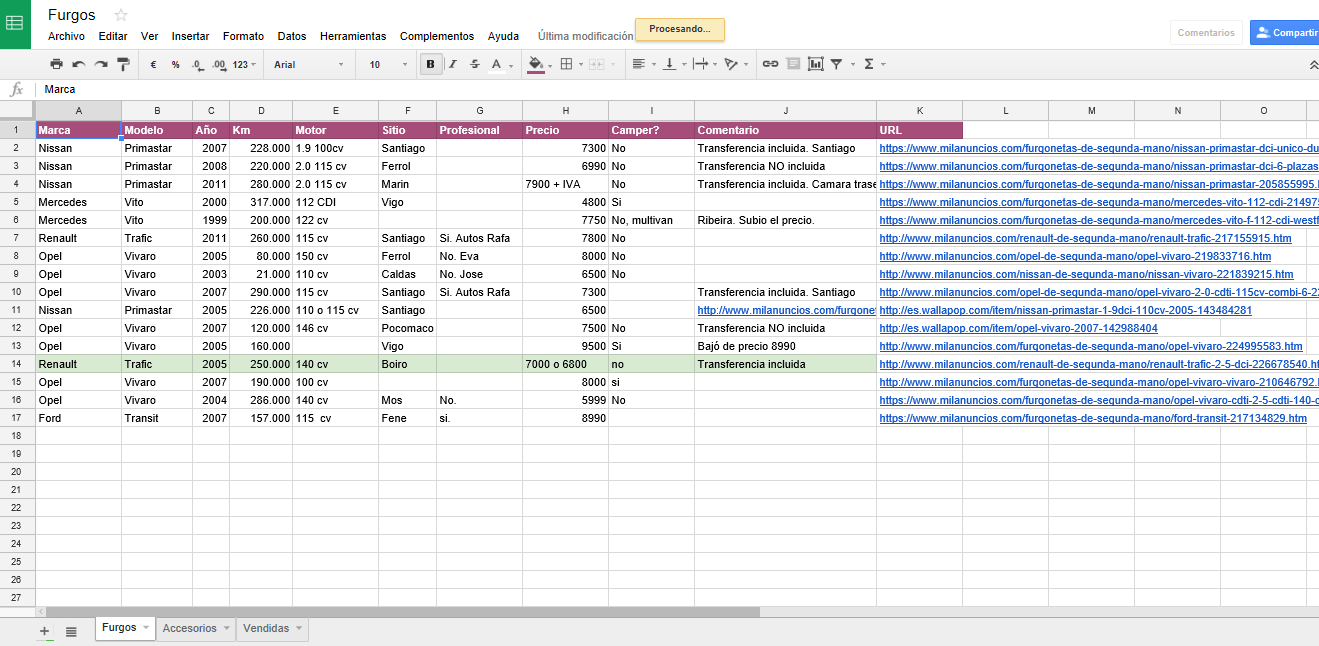Open the functions sigma button
This screenshot has height=646, width=1319.
(x=868, y=64)
